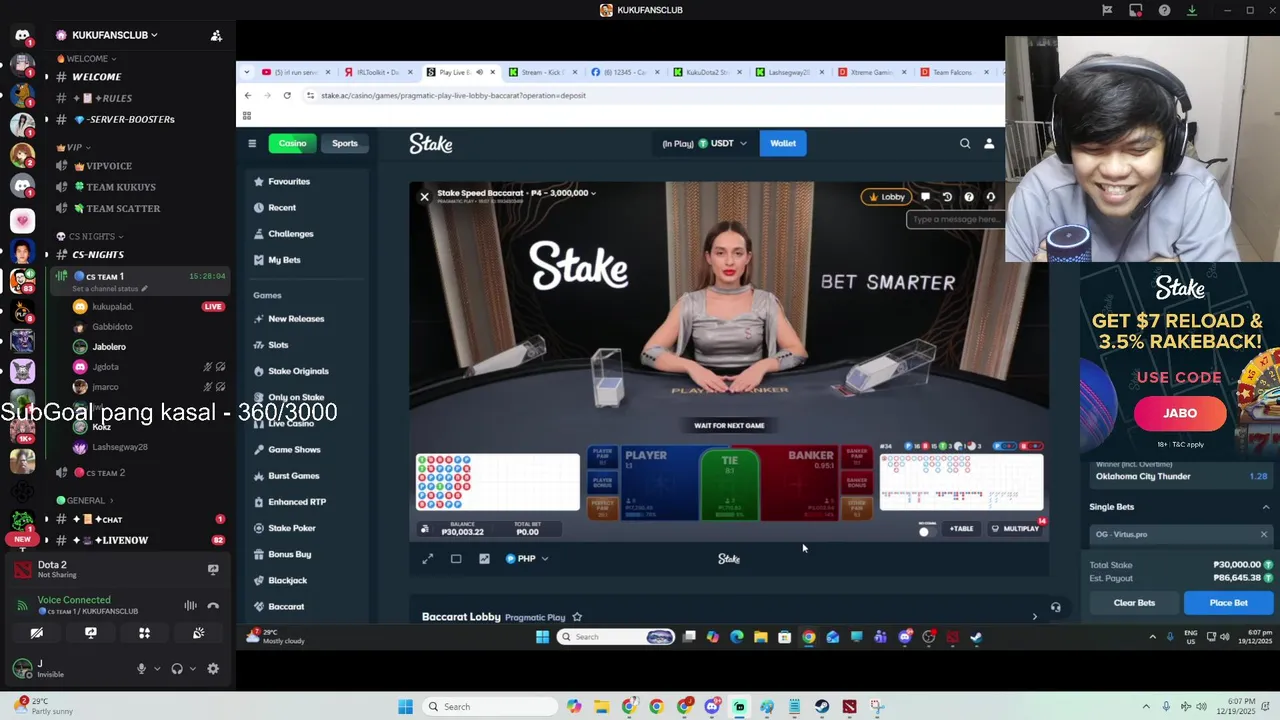Open the PHP currency dropdown

click(x=527, y=559)
